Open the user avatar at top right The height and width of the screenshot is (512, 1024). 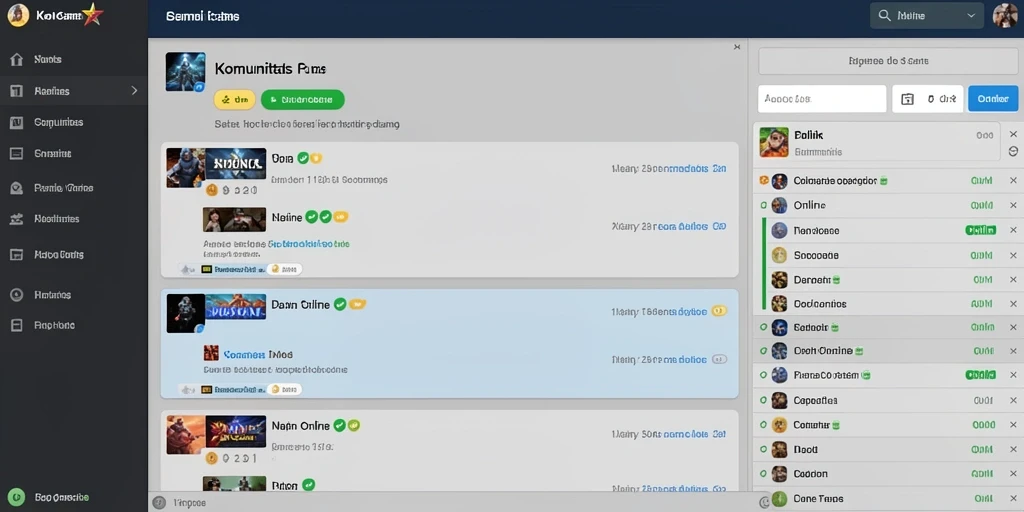[1004, 15]
